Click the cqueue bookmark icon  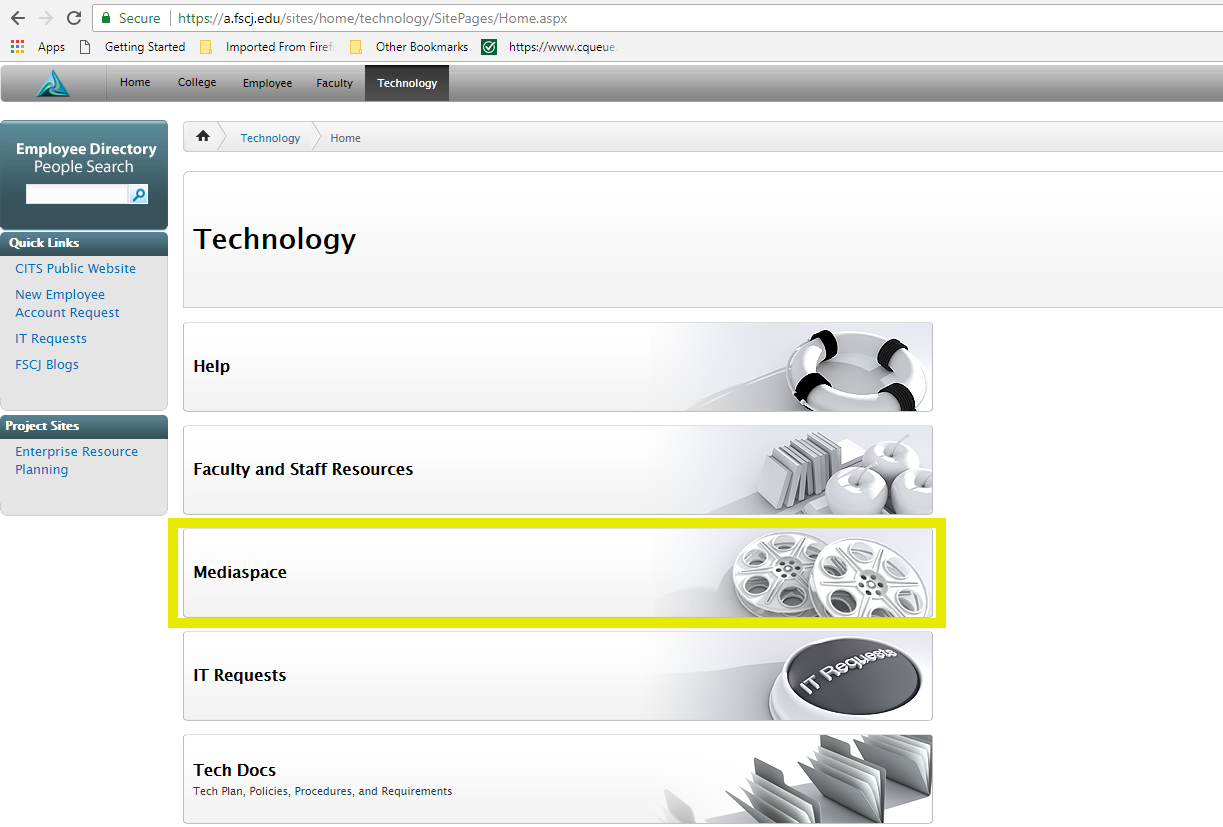point(489,47)
